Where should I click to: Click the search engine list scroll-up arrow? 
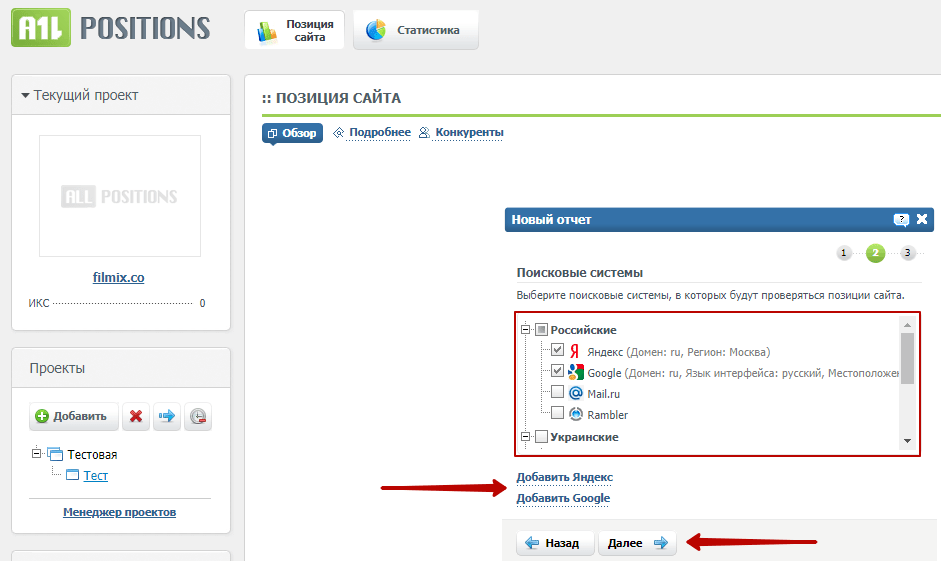click(907, 325)
